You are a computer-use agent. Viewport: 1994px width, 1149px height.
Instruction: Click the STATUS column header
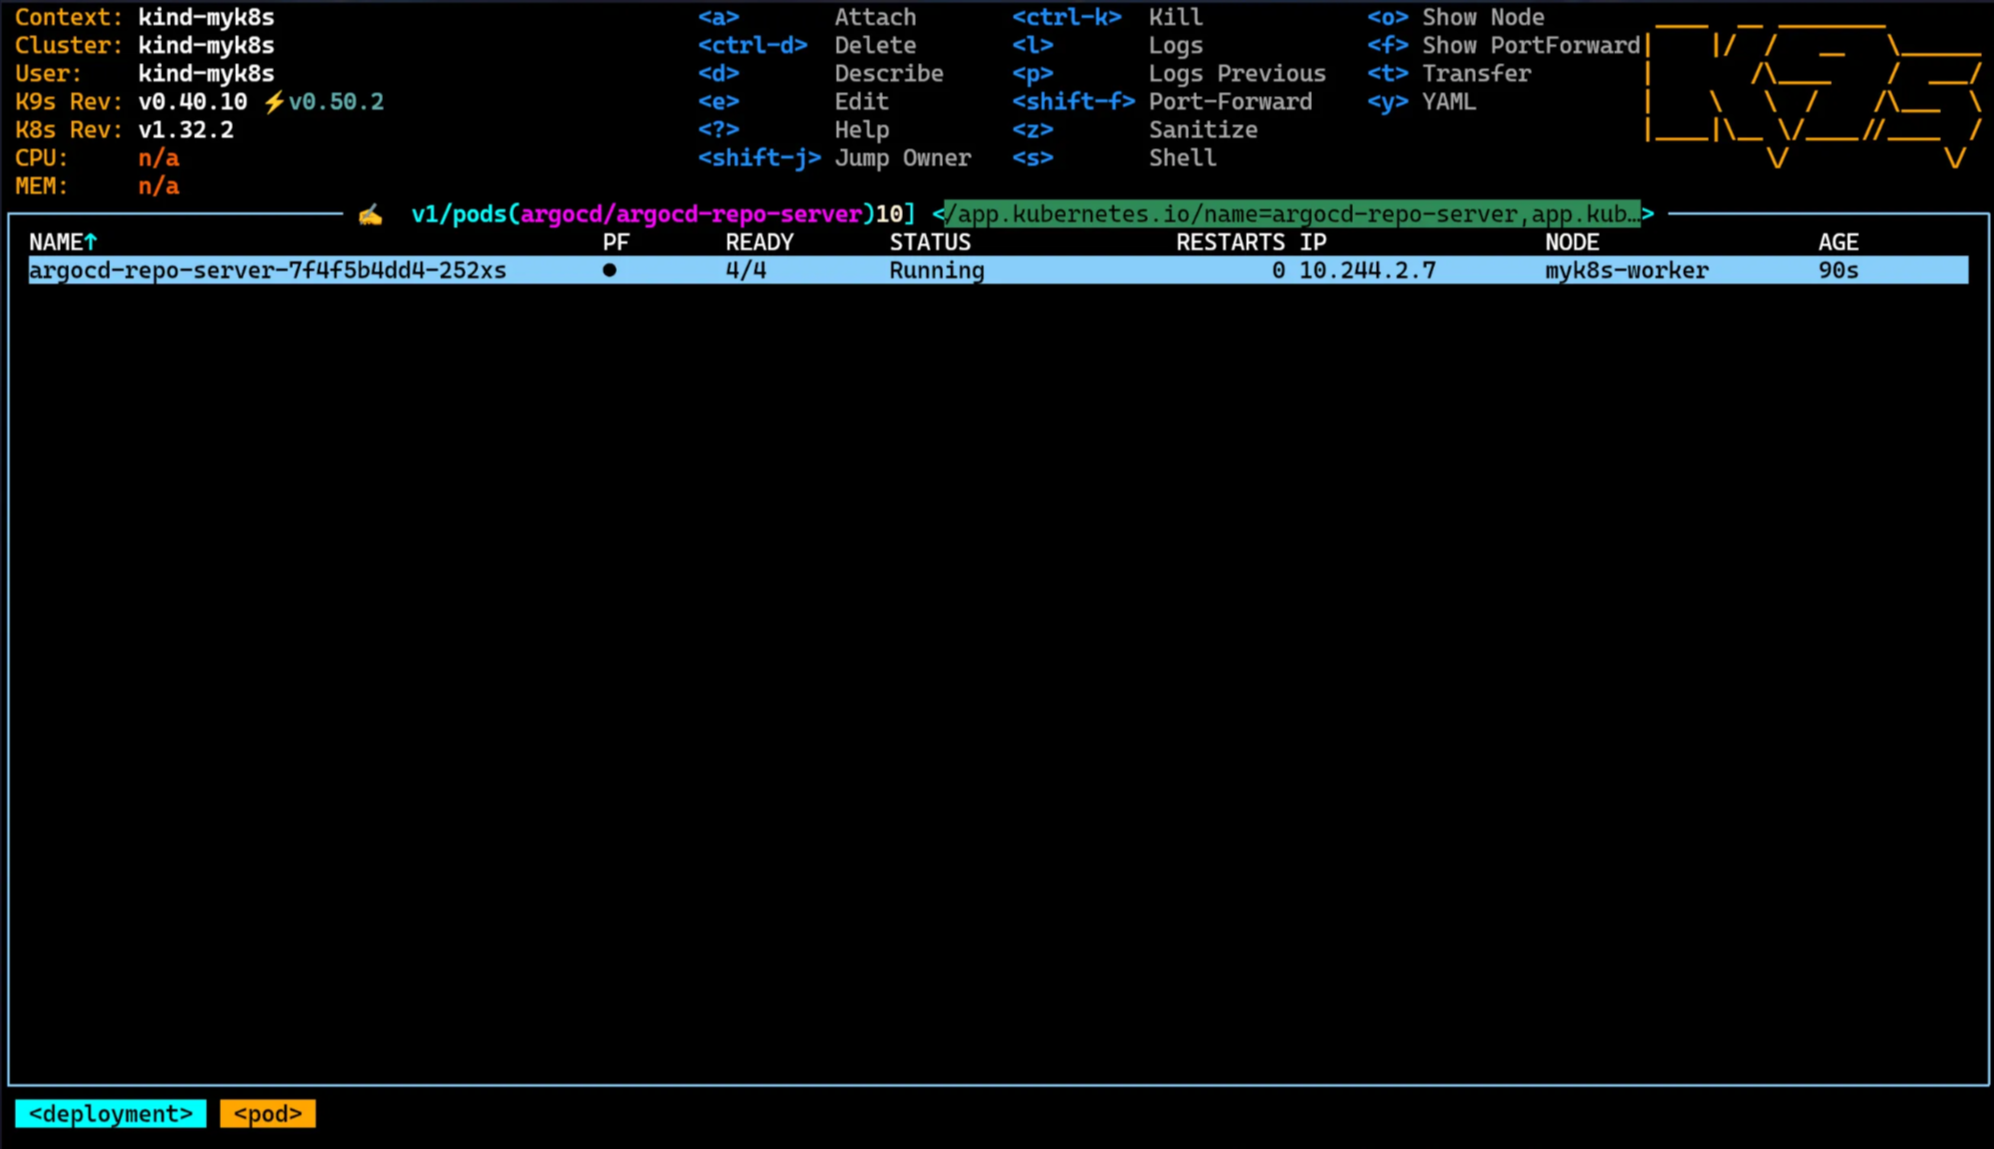pos(930,242)
